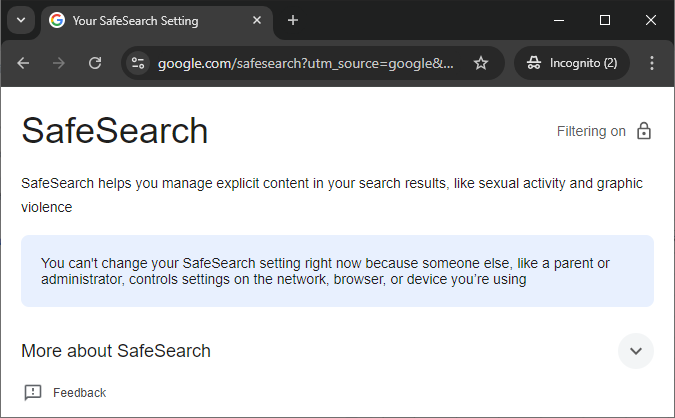This screenshot has height=418, width=675.
Task: Open a new tab with the plus button
Action: 293,20
